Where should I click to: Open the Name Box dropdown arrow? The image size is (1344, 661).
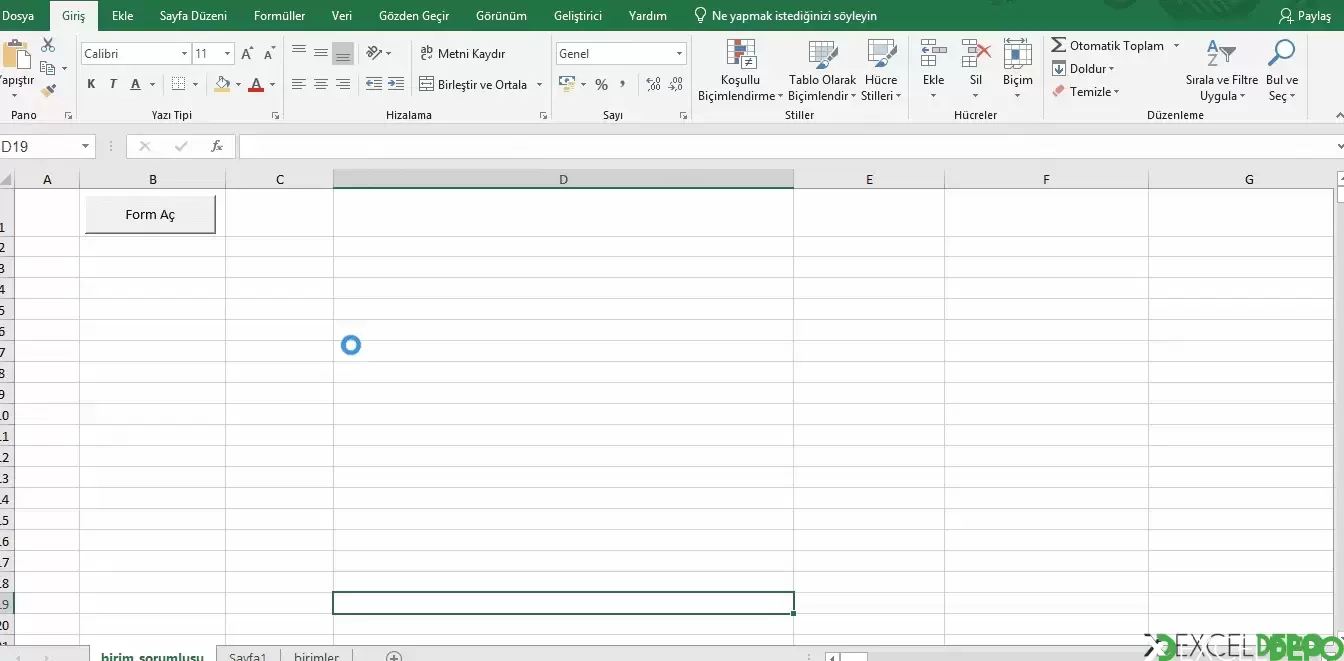85,146
